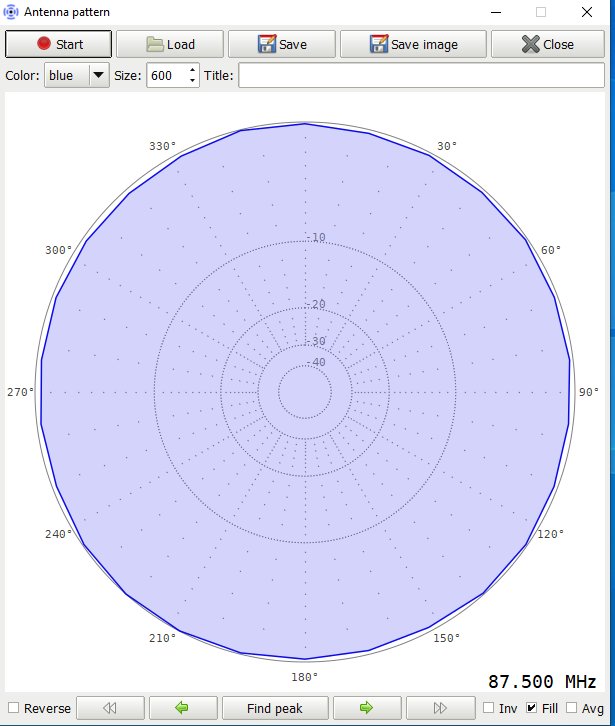
Task: Click the Start recording button
Action: [58, 44]
